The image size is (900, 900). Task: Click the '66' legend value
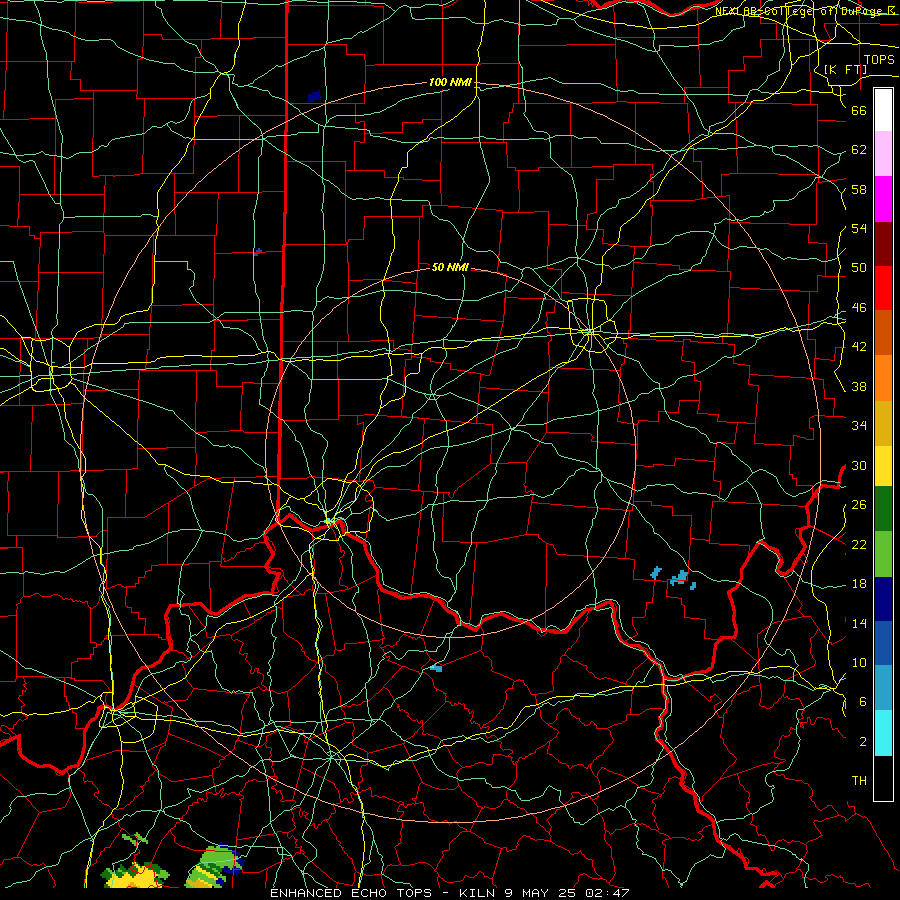click(x=859, y=110)
